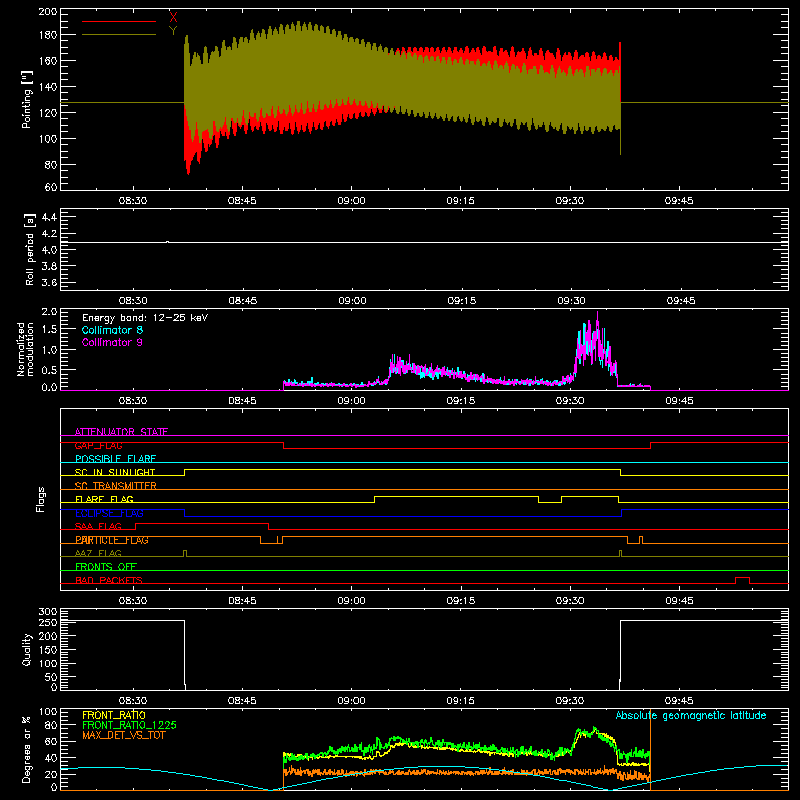Click the 09:30 tick under modulation plot
Viewport: 800px width, 800px height.
pyautogui.click(x=570, y=401)
